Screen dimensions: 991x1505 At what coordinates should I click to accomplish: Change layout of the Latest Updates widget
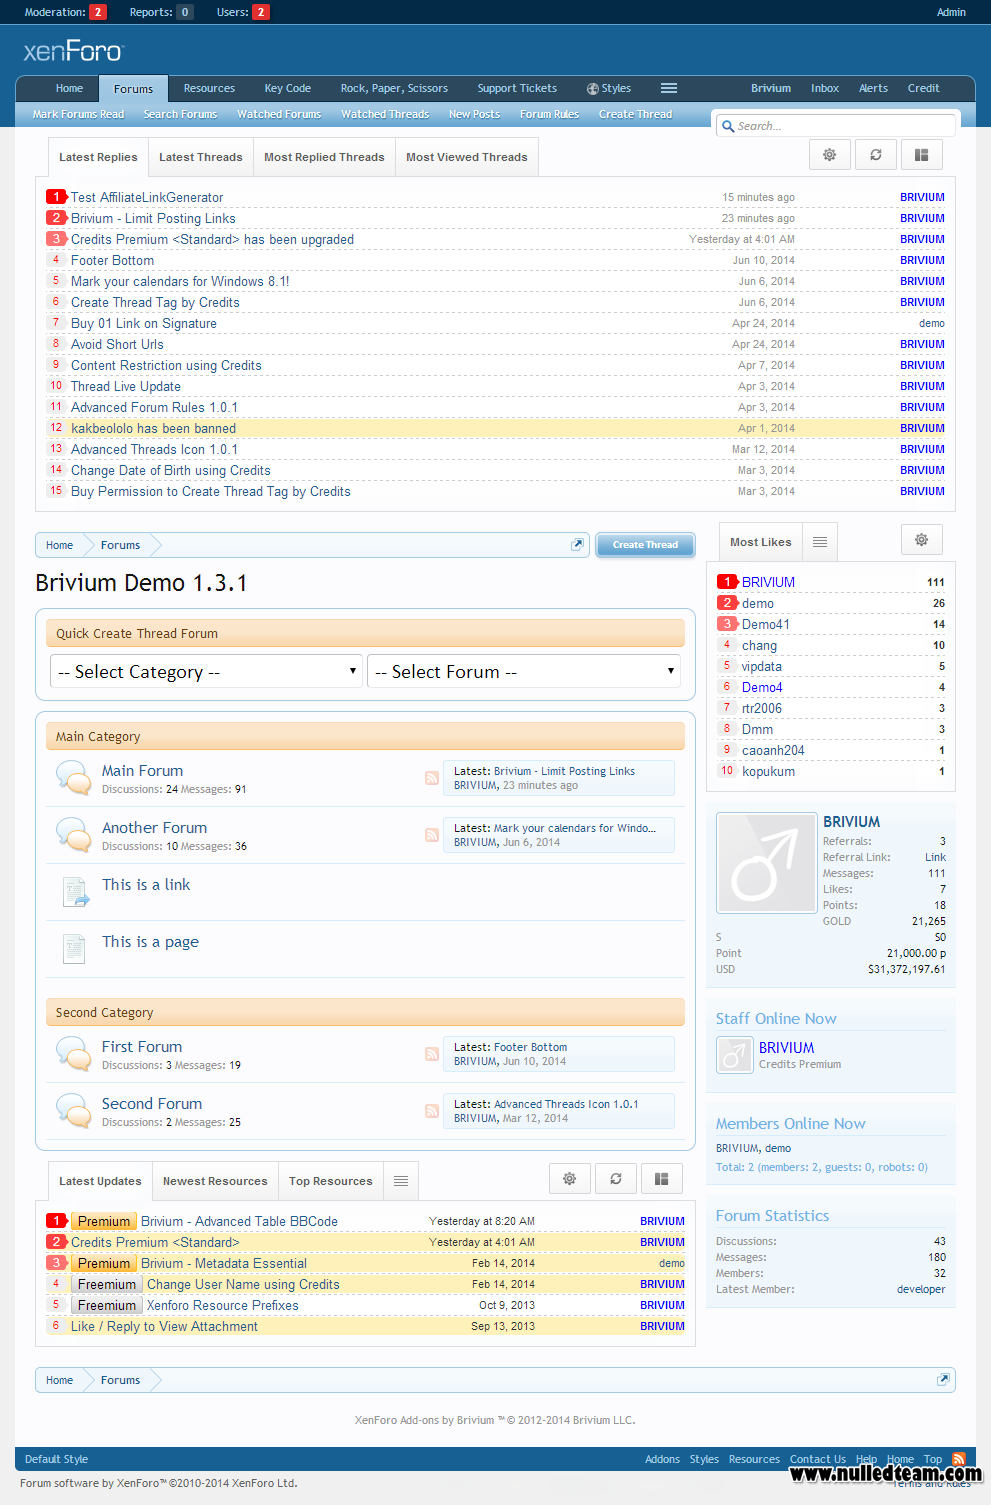662,1179
